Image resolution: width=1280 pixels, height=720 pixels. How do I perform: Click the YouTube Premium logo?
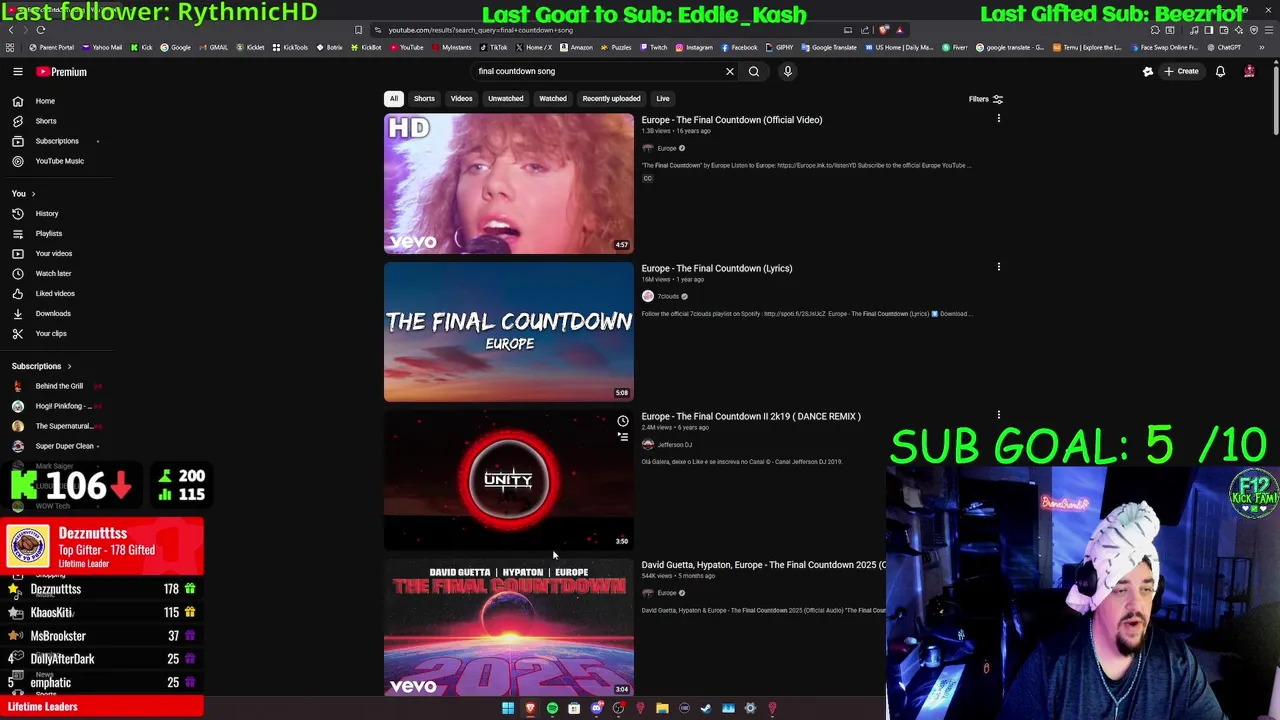click(62, 72)
